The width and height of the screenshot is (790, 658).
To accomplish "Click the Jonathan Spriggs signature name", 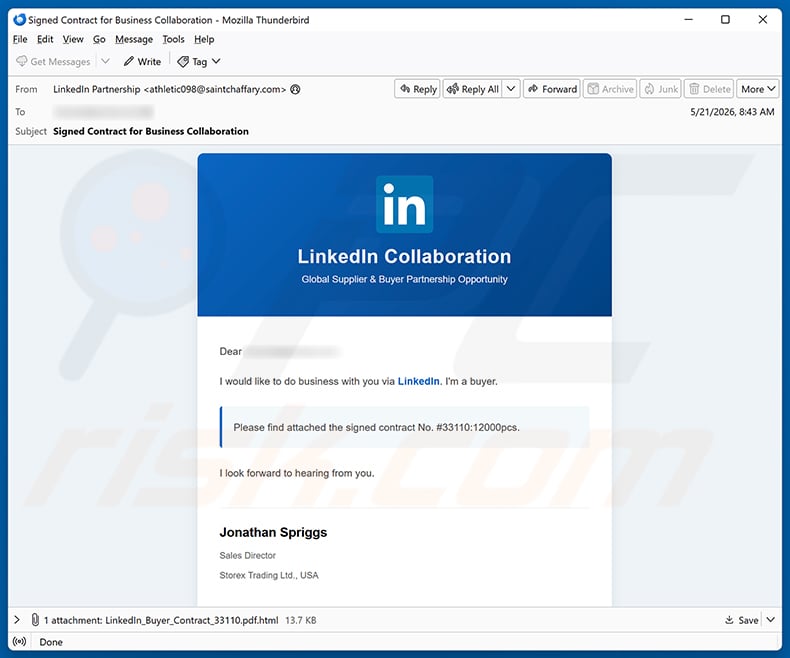I will (x=273, y=533).
